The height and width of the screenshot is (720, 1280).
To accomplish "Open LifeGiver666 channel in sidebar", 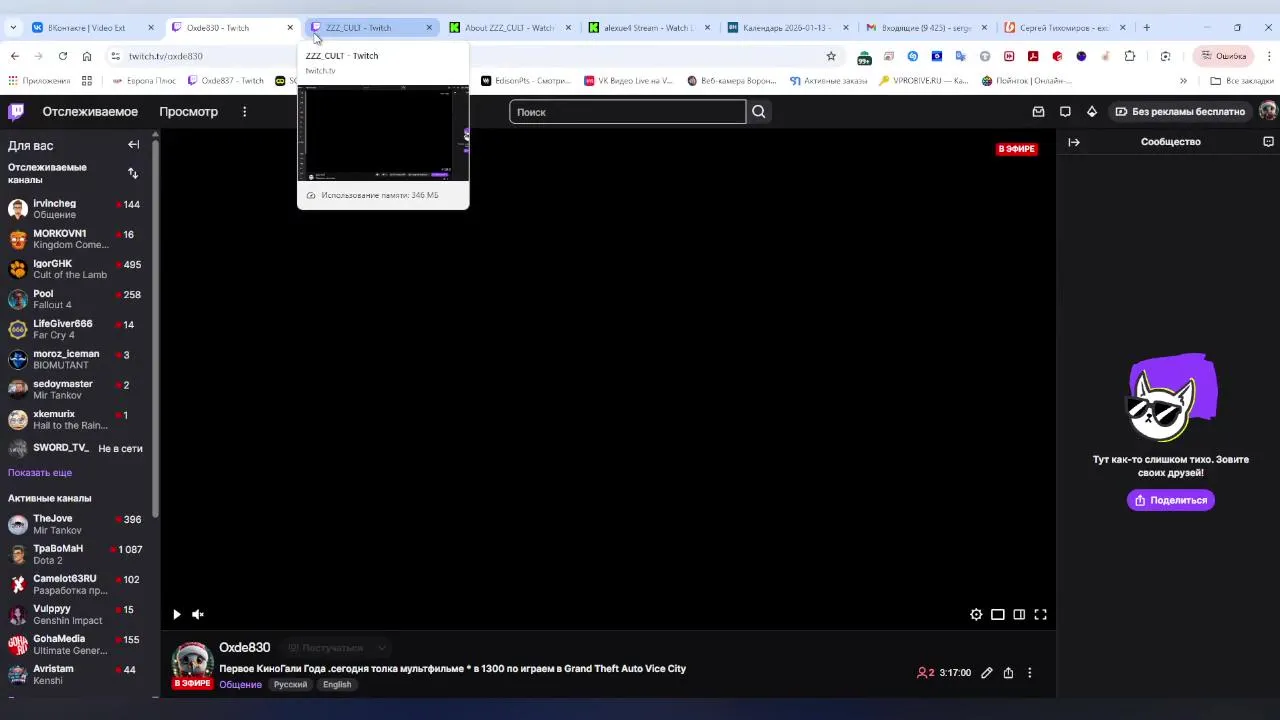I will 77,329.
